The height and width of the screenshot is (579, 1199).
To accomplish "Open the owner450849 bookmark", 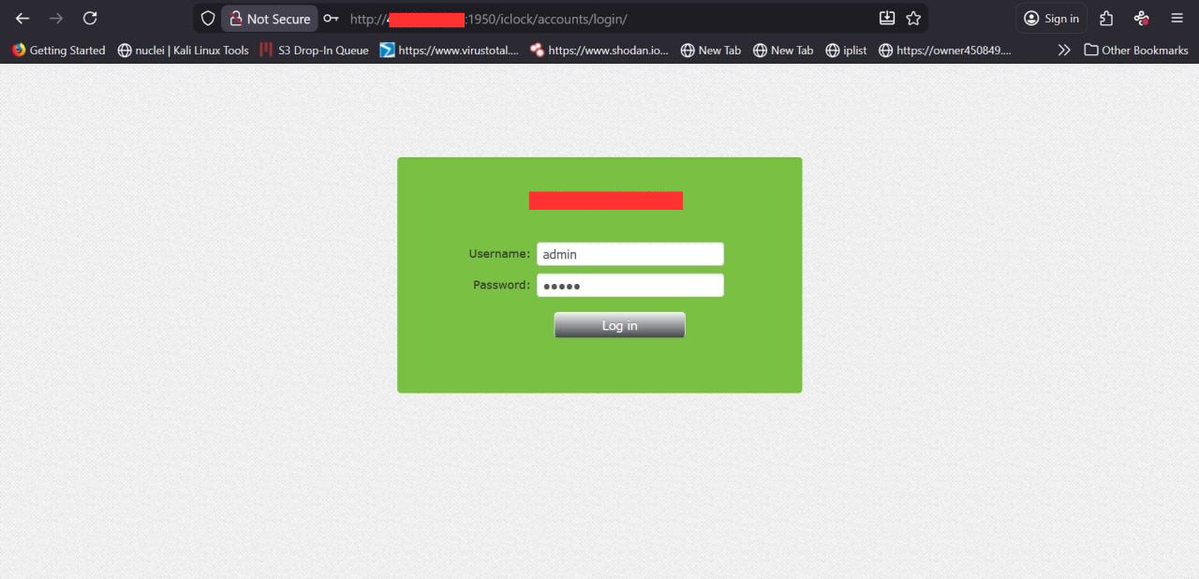I will pyautogui.click(x=945, y=50).
